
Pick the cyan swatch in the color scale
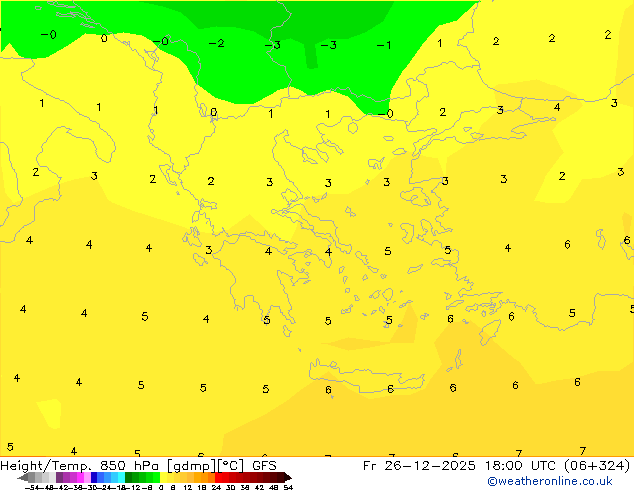(122, 477)
